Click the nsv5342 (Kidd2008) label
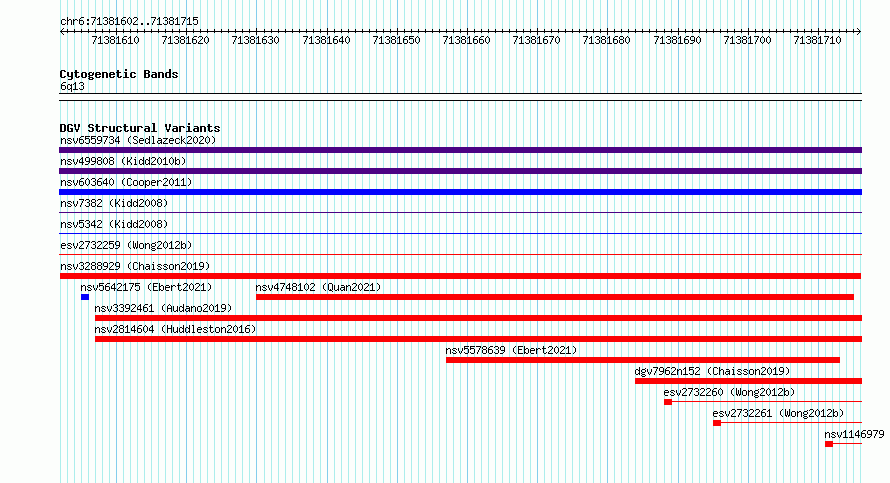This screenshot has height=483, width=890. coord(114,224)
